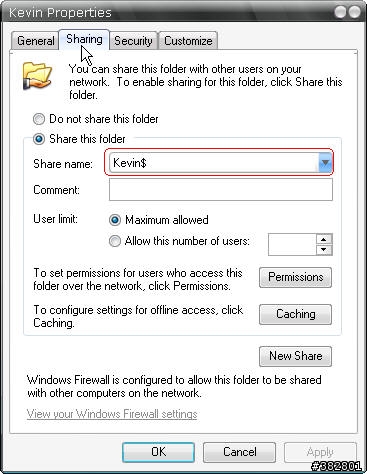Select Allow this number of users
Image resolution: width=367 pixels, height=474 pixels.
click(x=115, y=241)
